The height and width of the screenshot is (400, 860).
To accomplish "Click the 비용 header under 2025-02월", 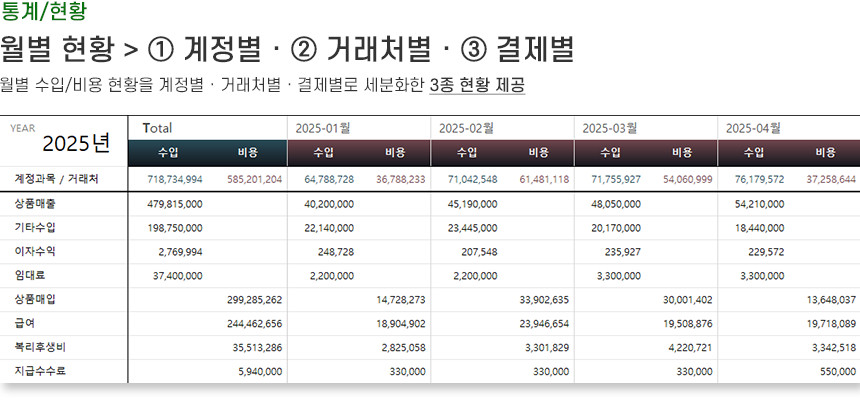I will coord(538,153).
